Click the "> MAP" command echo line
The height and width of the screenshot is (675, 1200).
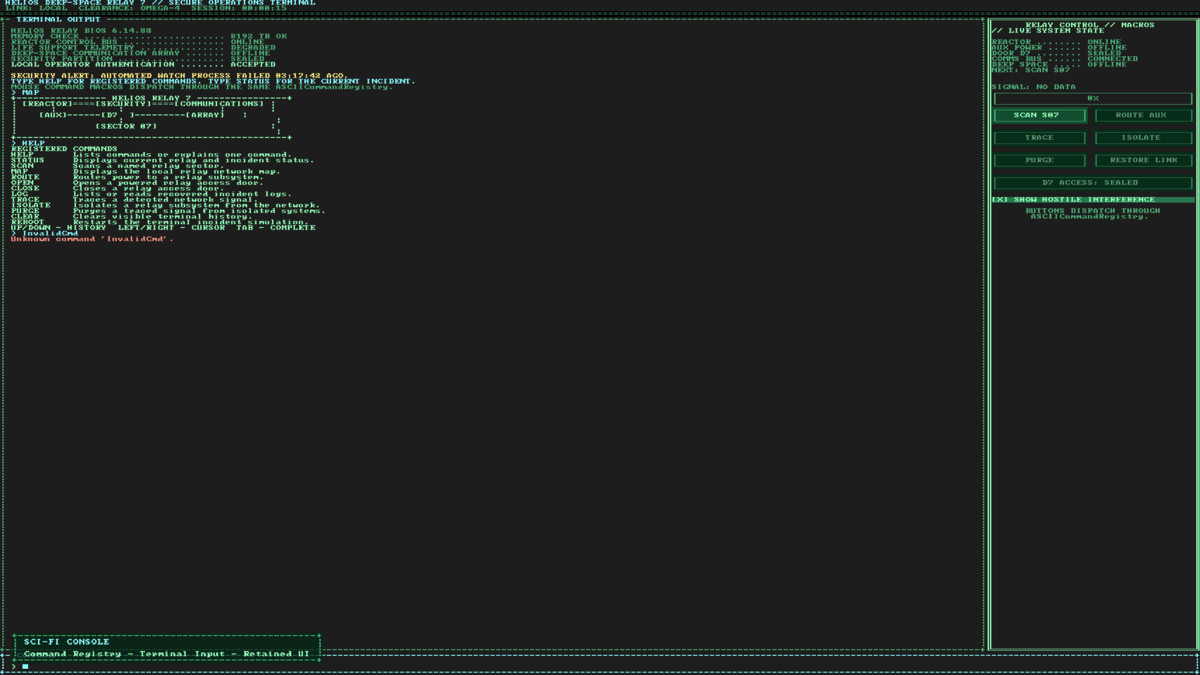[25, 92]
